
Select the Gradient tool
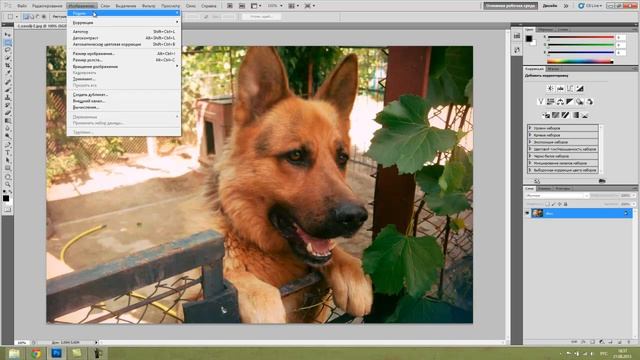(x=7, y=121)
